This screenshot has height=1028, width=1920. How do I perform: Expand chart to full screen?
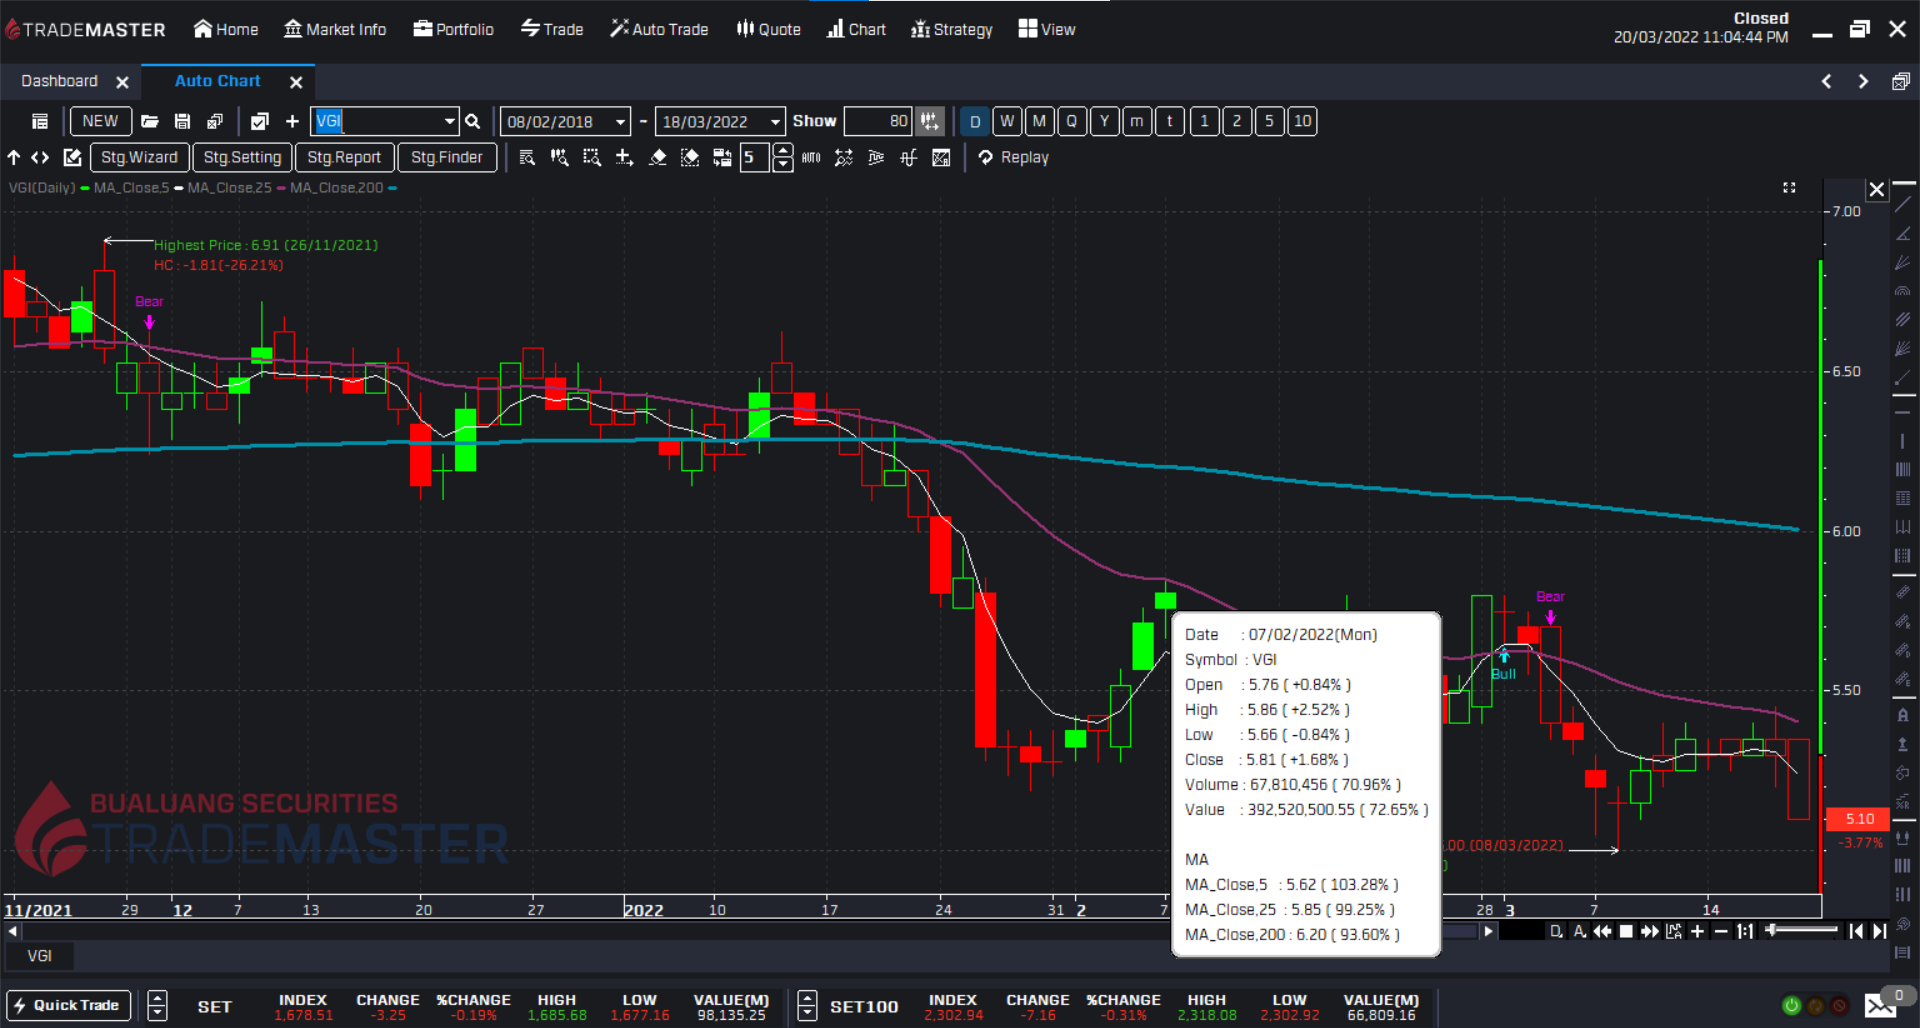(1789, 188)
